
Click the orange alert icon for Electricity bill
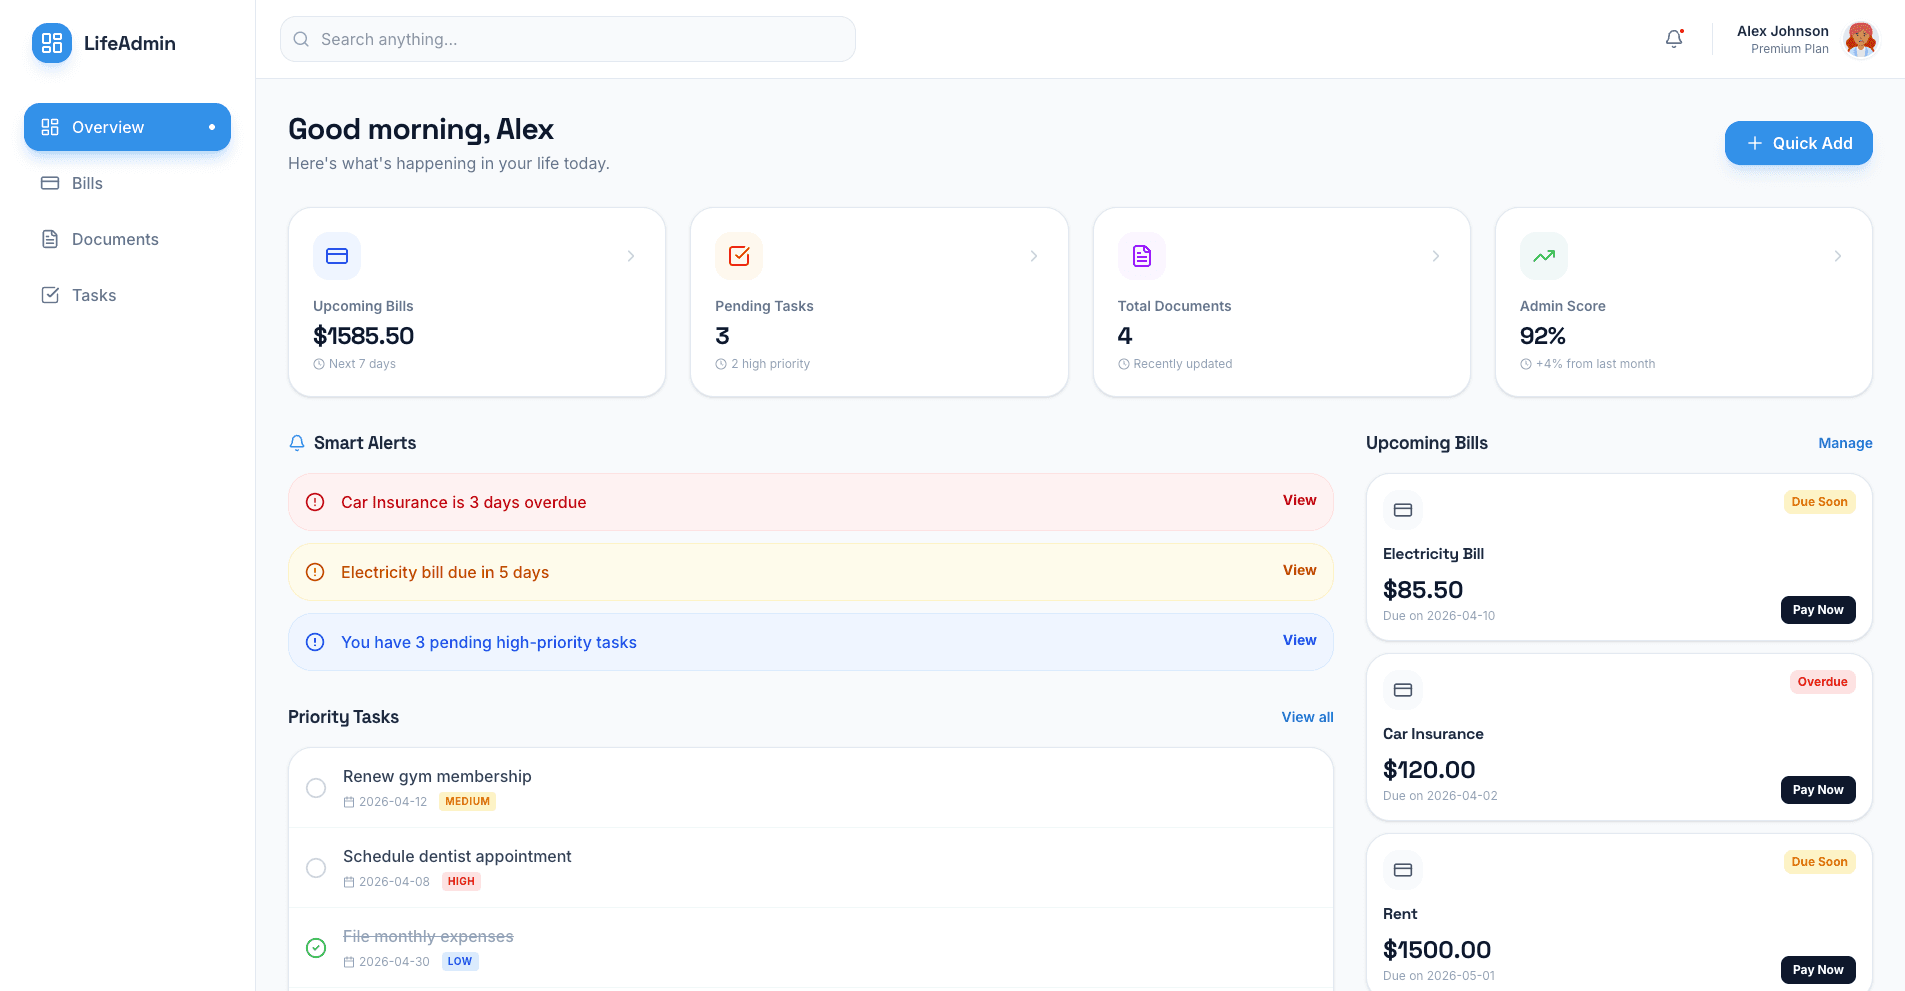tap(315, 572)
